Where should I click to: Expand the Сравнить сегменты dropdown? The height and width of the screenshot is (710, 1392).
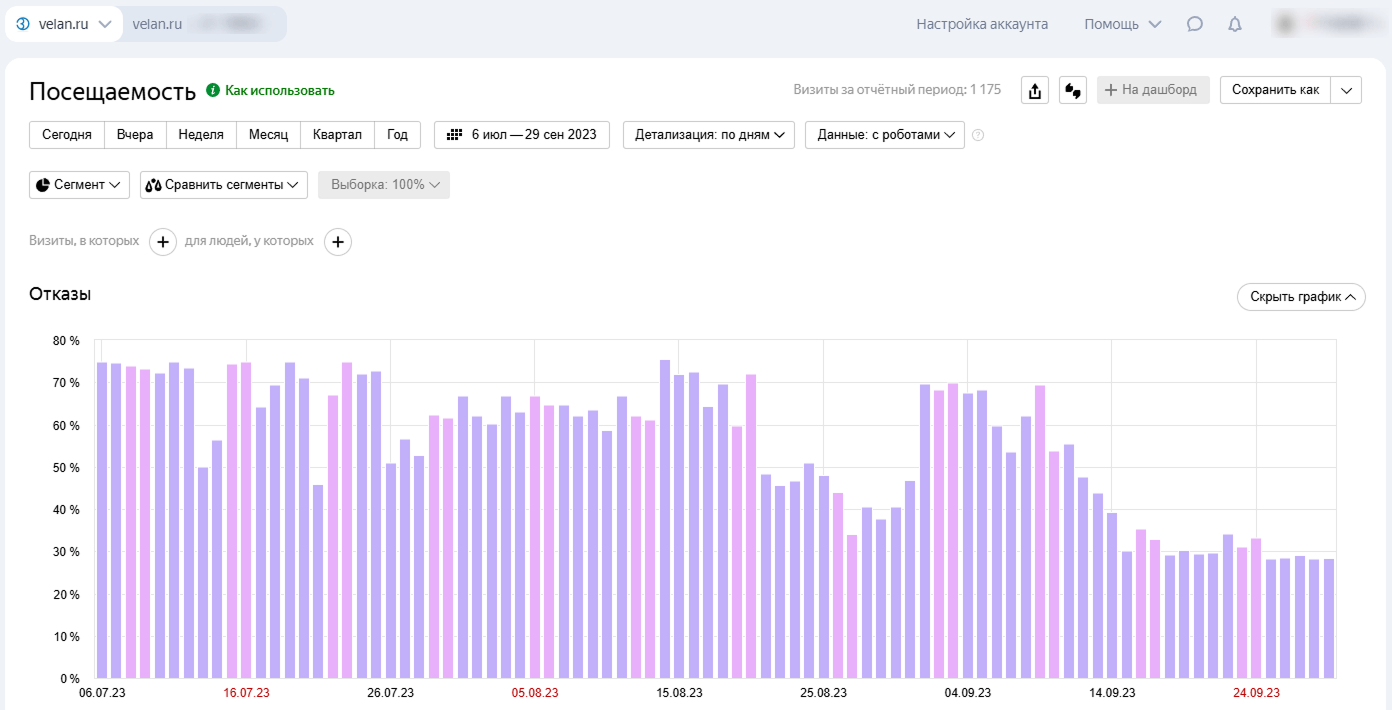pyautogui.click(x=224, y=185)
